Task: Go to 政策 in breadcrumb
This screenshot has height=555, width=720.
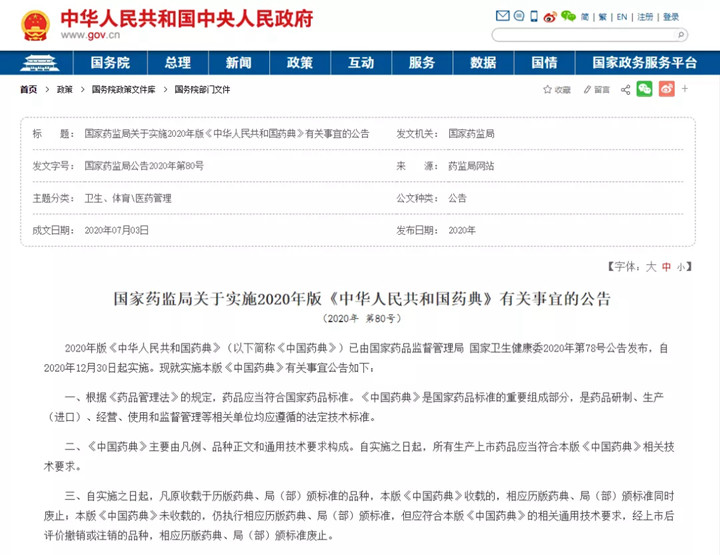Action: (65, 90)
